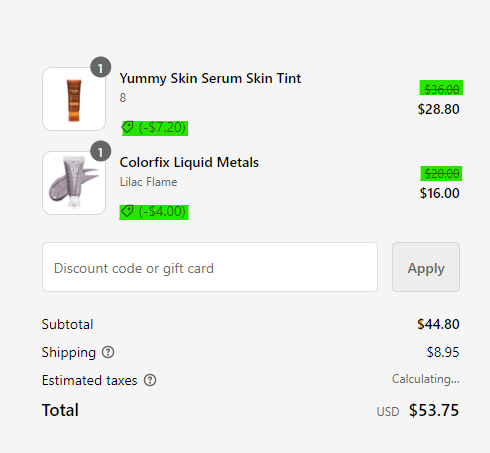Screen dimensions: 490x453
Task: Click the Estimated taxes help icon
Action: pos(150,380)
